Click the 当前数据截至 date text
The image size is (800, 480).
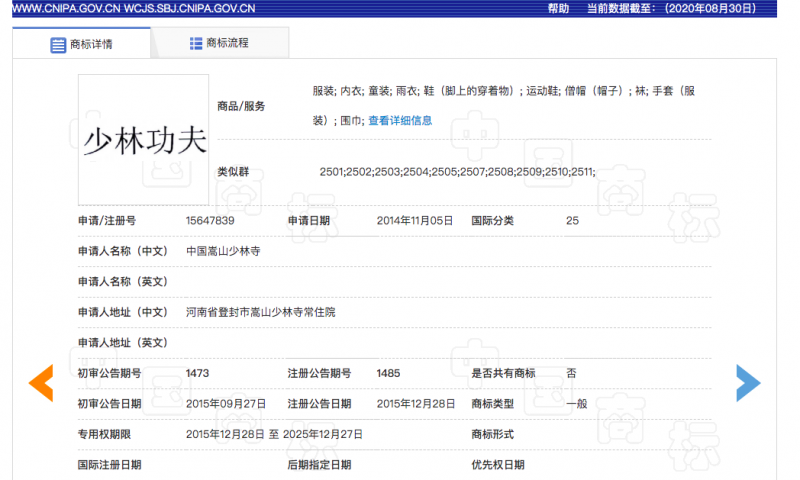[x=671, y=9]
